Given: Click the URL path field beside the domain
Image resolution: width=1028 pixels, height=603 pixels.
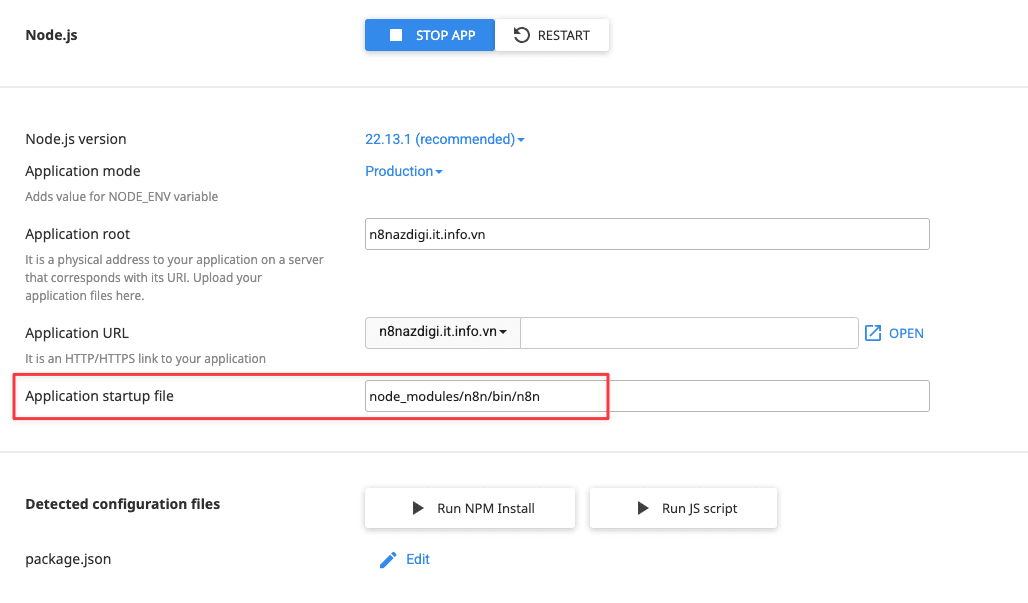Looking at the screenshot, I should point(690,332).
